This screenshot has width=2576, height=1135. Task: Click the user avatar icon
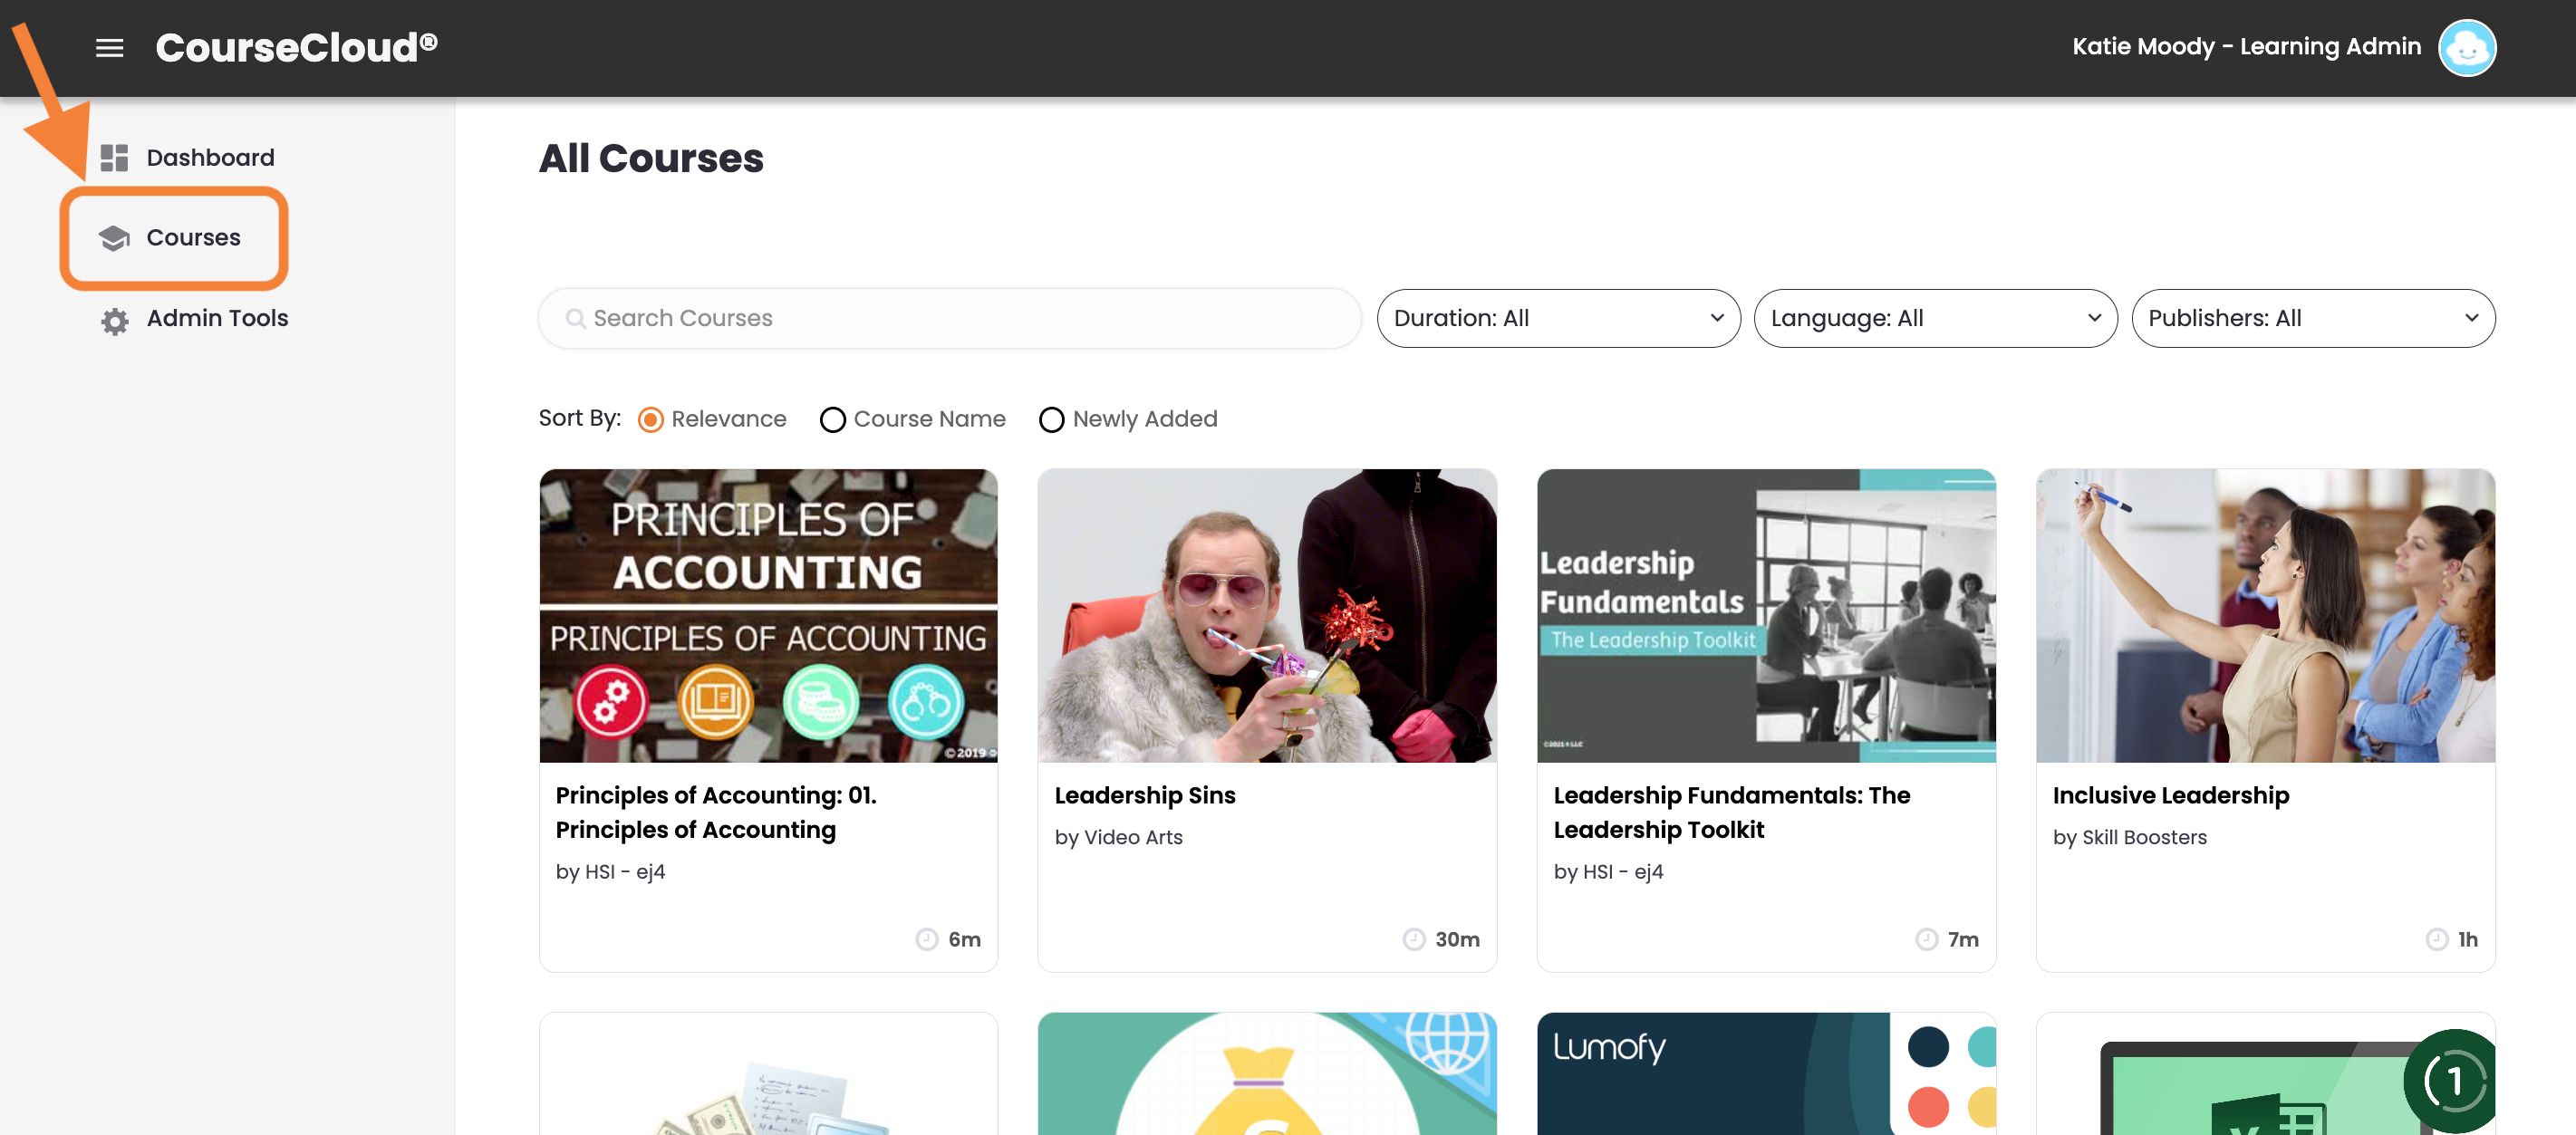2466,47
